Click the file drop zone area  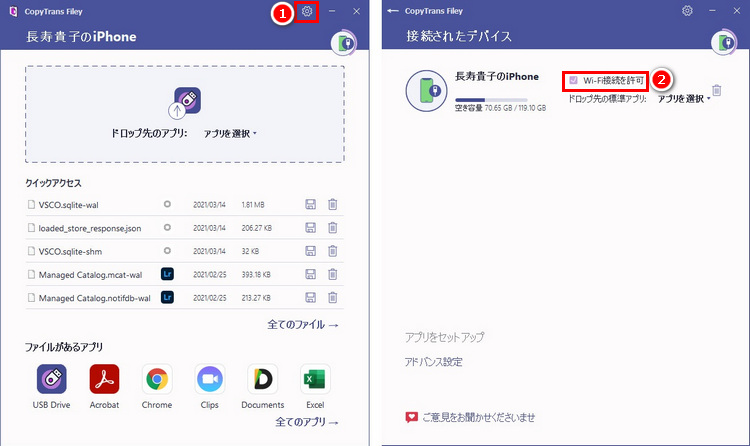click(185, 114)
